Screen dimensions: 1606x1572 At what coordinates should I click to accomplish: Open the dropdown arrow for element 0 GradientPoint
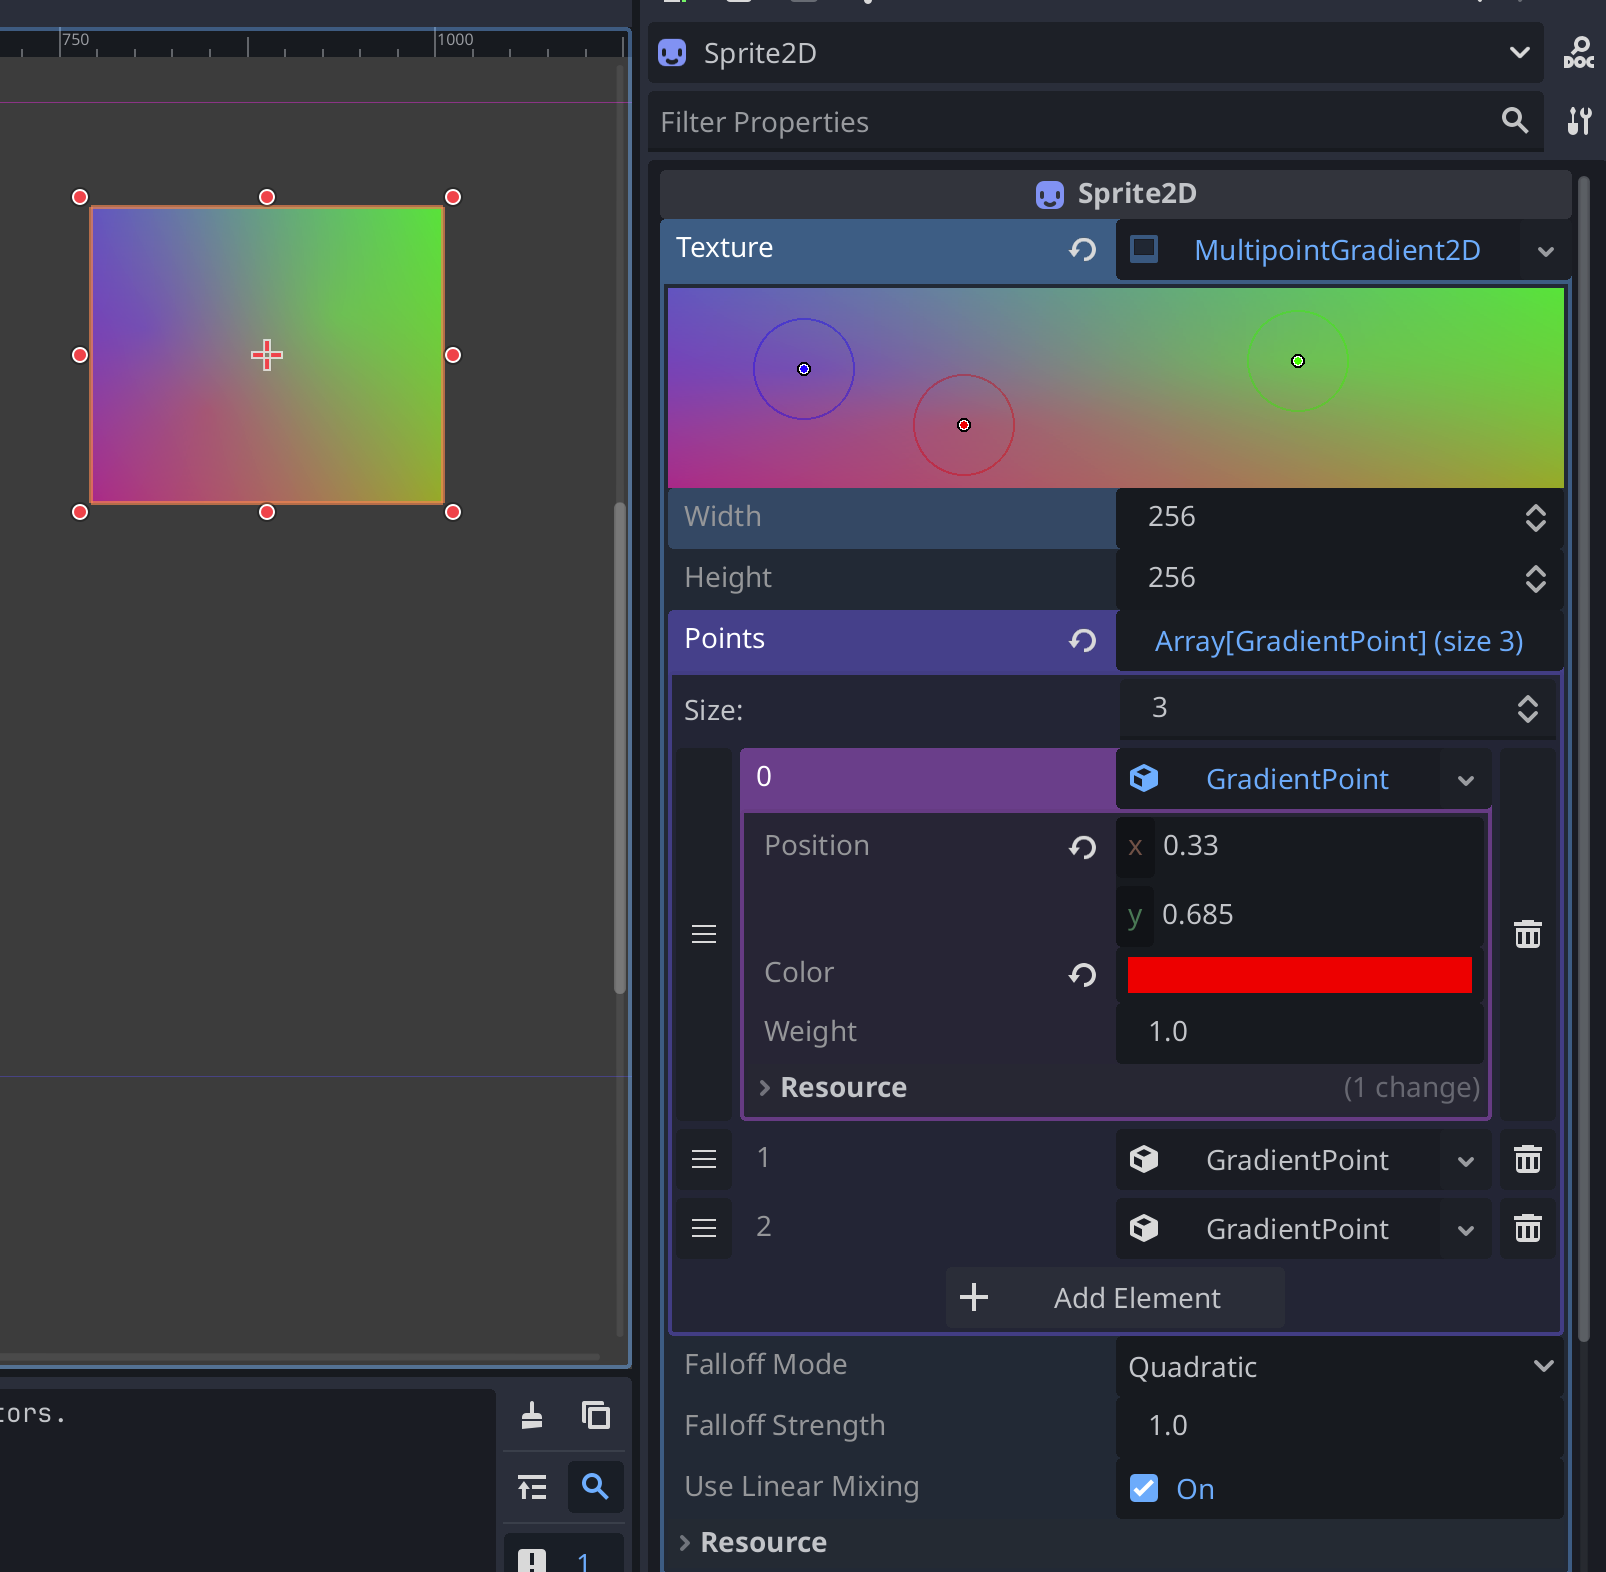1465,780
